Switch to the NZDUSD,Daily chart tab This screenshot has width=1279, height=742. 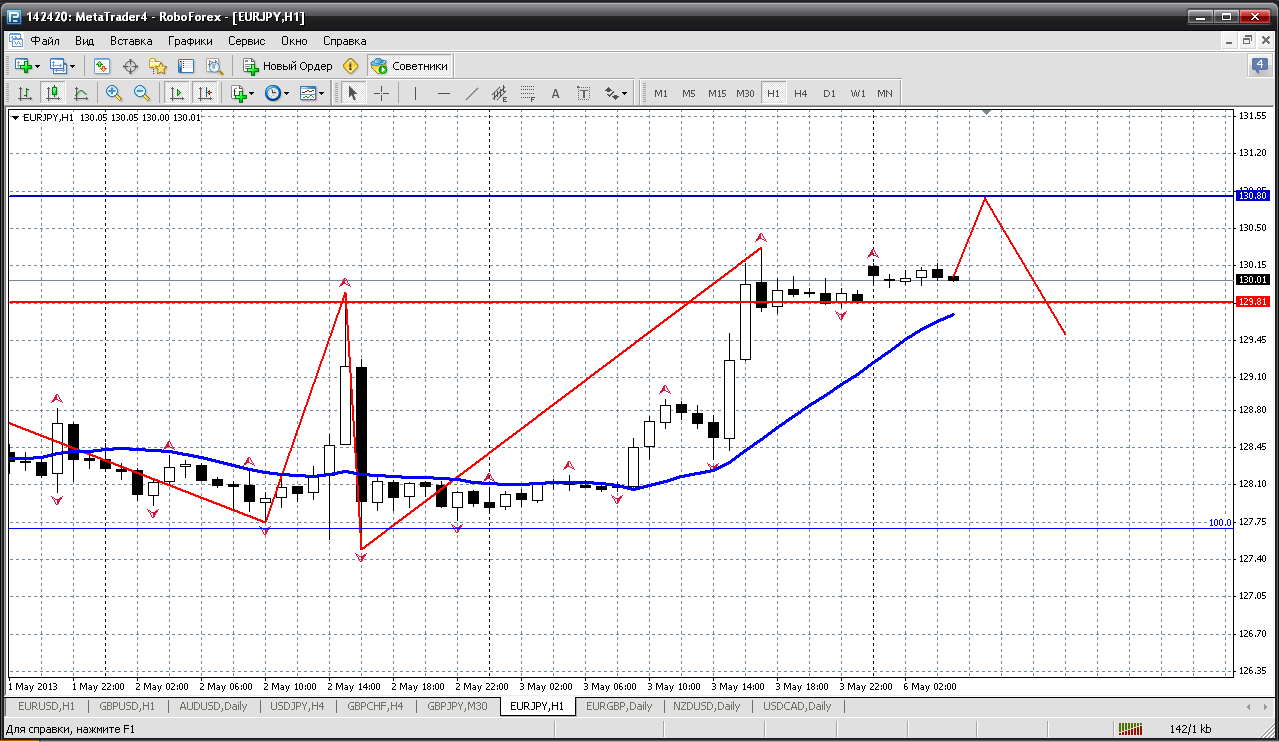[704, 706]
